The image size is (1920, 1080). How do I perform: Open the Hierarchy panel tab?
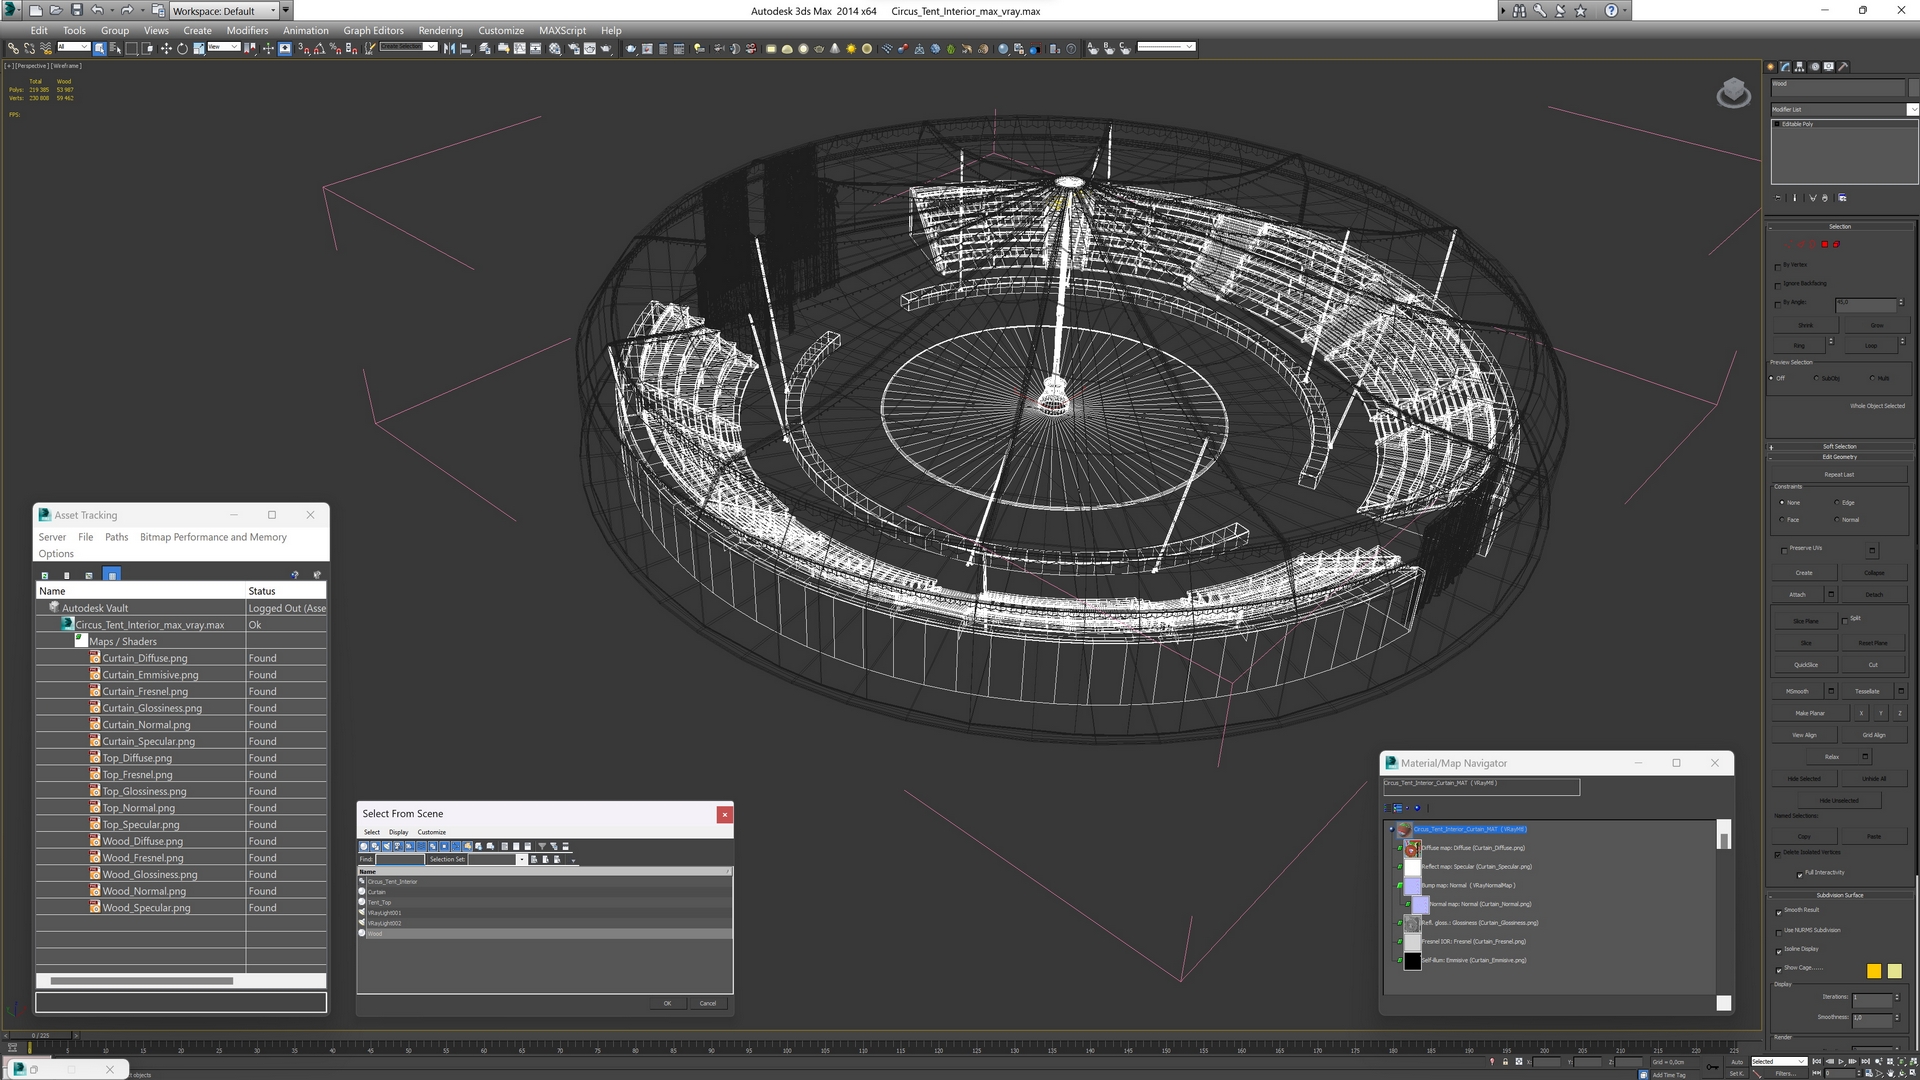point(1800,67)
